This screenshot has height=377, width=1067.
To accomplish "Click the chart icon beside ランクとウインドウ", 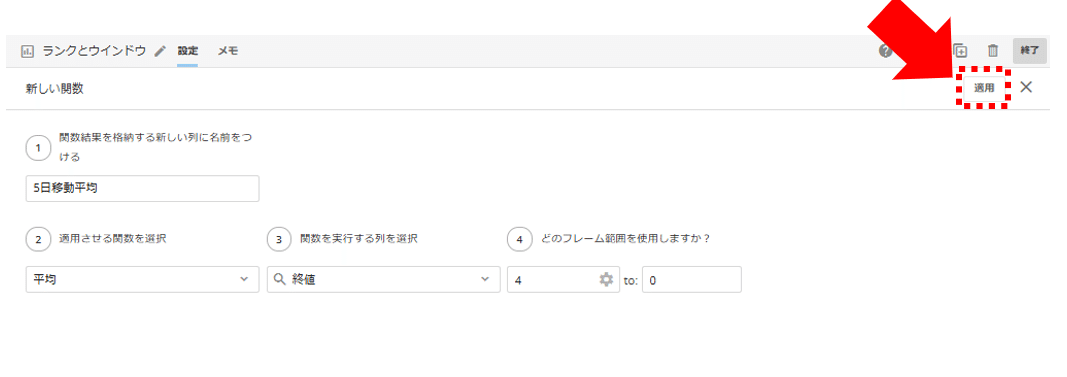I will 27,51.
